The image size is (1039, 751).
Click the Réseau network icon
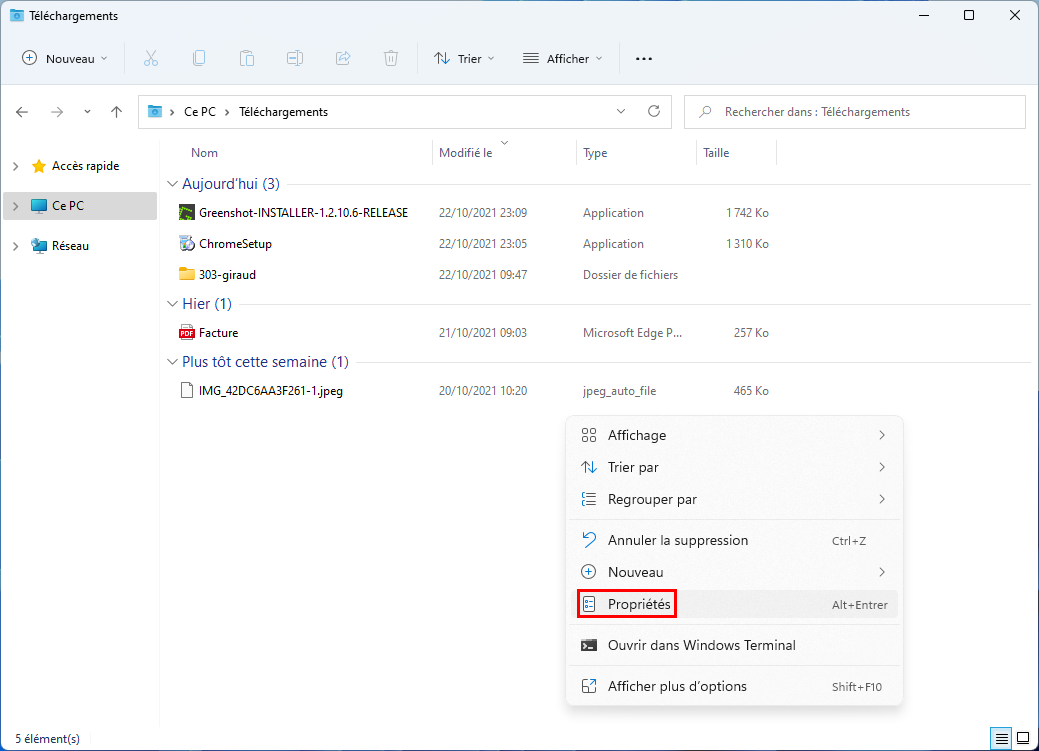[39, 245]
